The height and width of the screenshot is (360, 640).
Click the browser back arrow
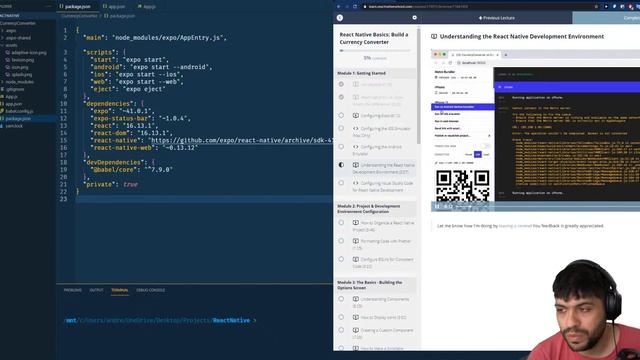pyautogui.click(x=338, y=7)
